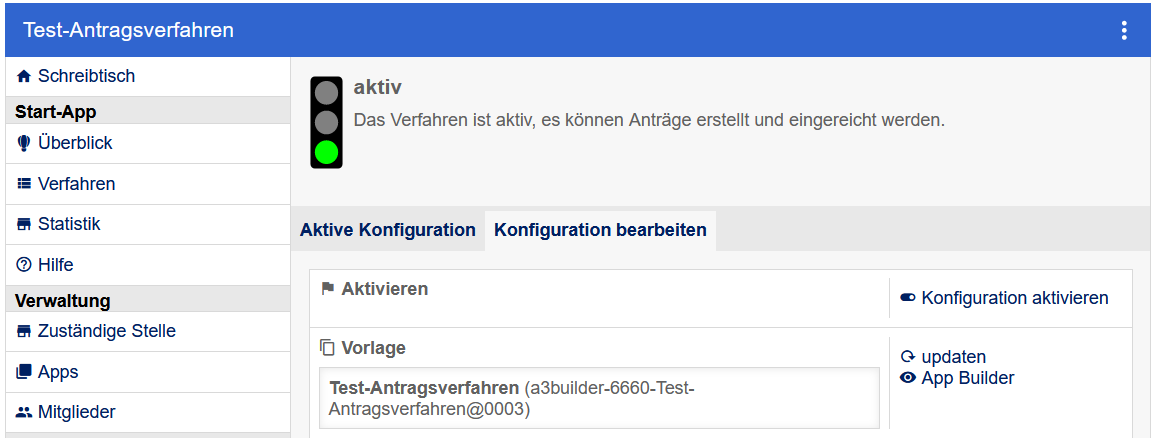Switch to Aktive Konfiguration tab
The height and width of the screenshot is (438, 1157).
(388, 230)
